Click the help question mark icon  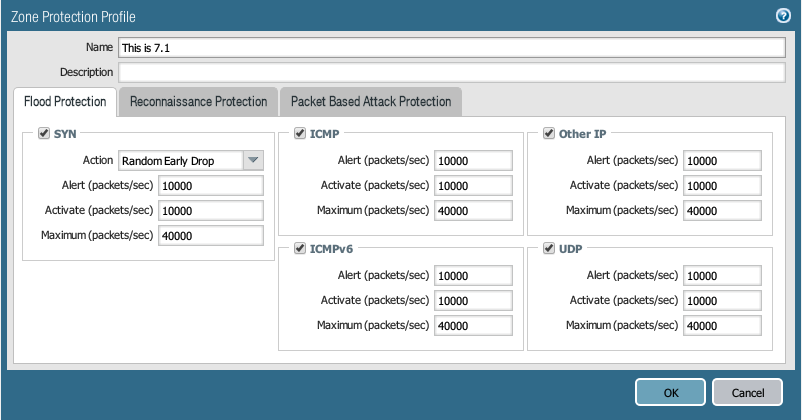pos(783,15)
